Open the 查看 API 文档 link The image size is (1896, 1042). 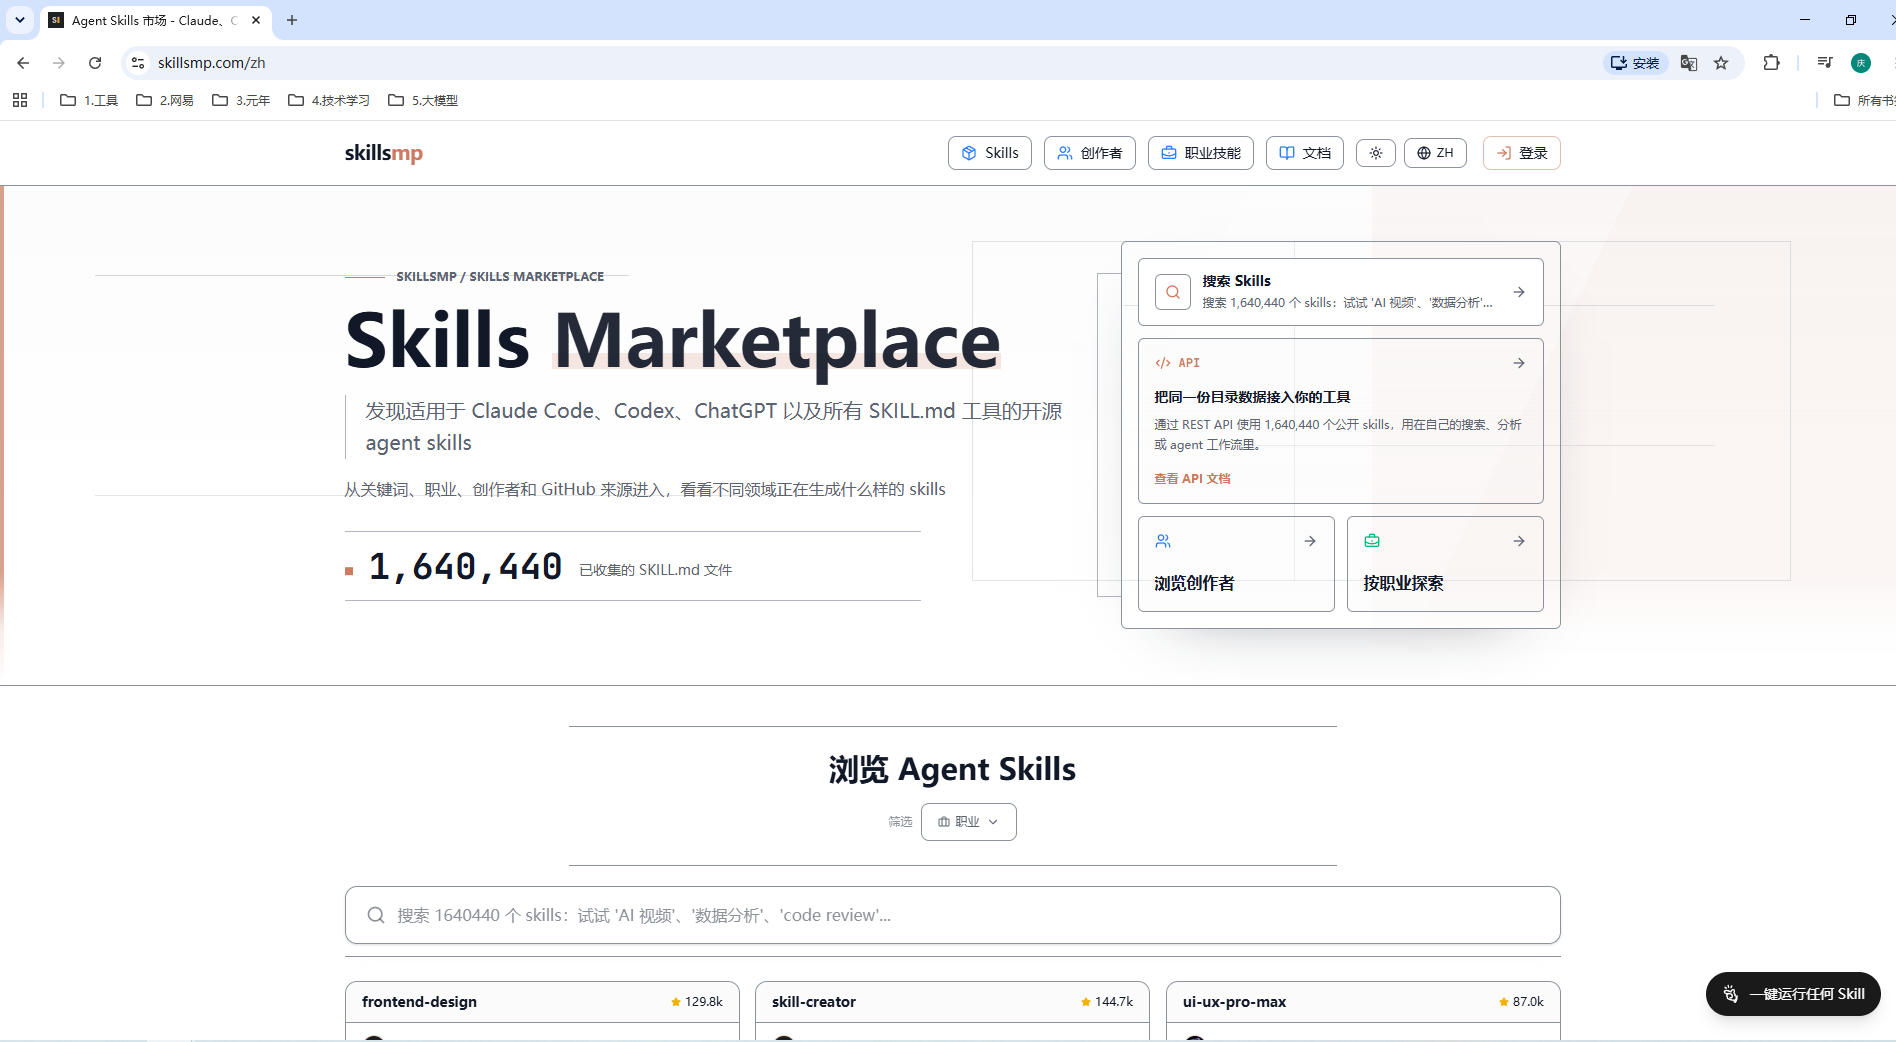click(x=1192, y=479)
